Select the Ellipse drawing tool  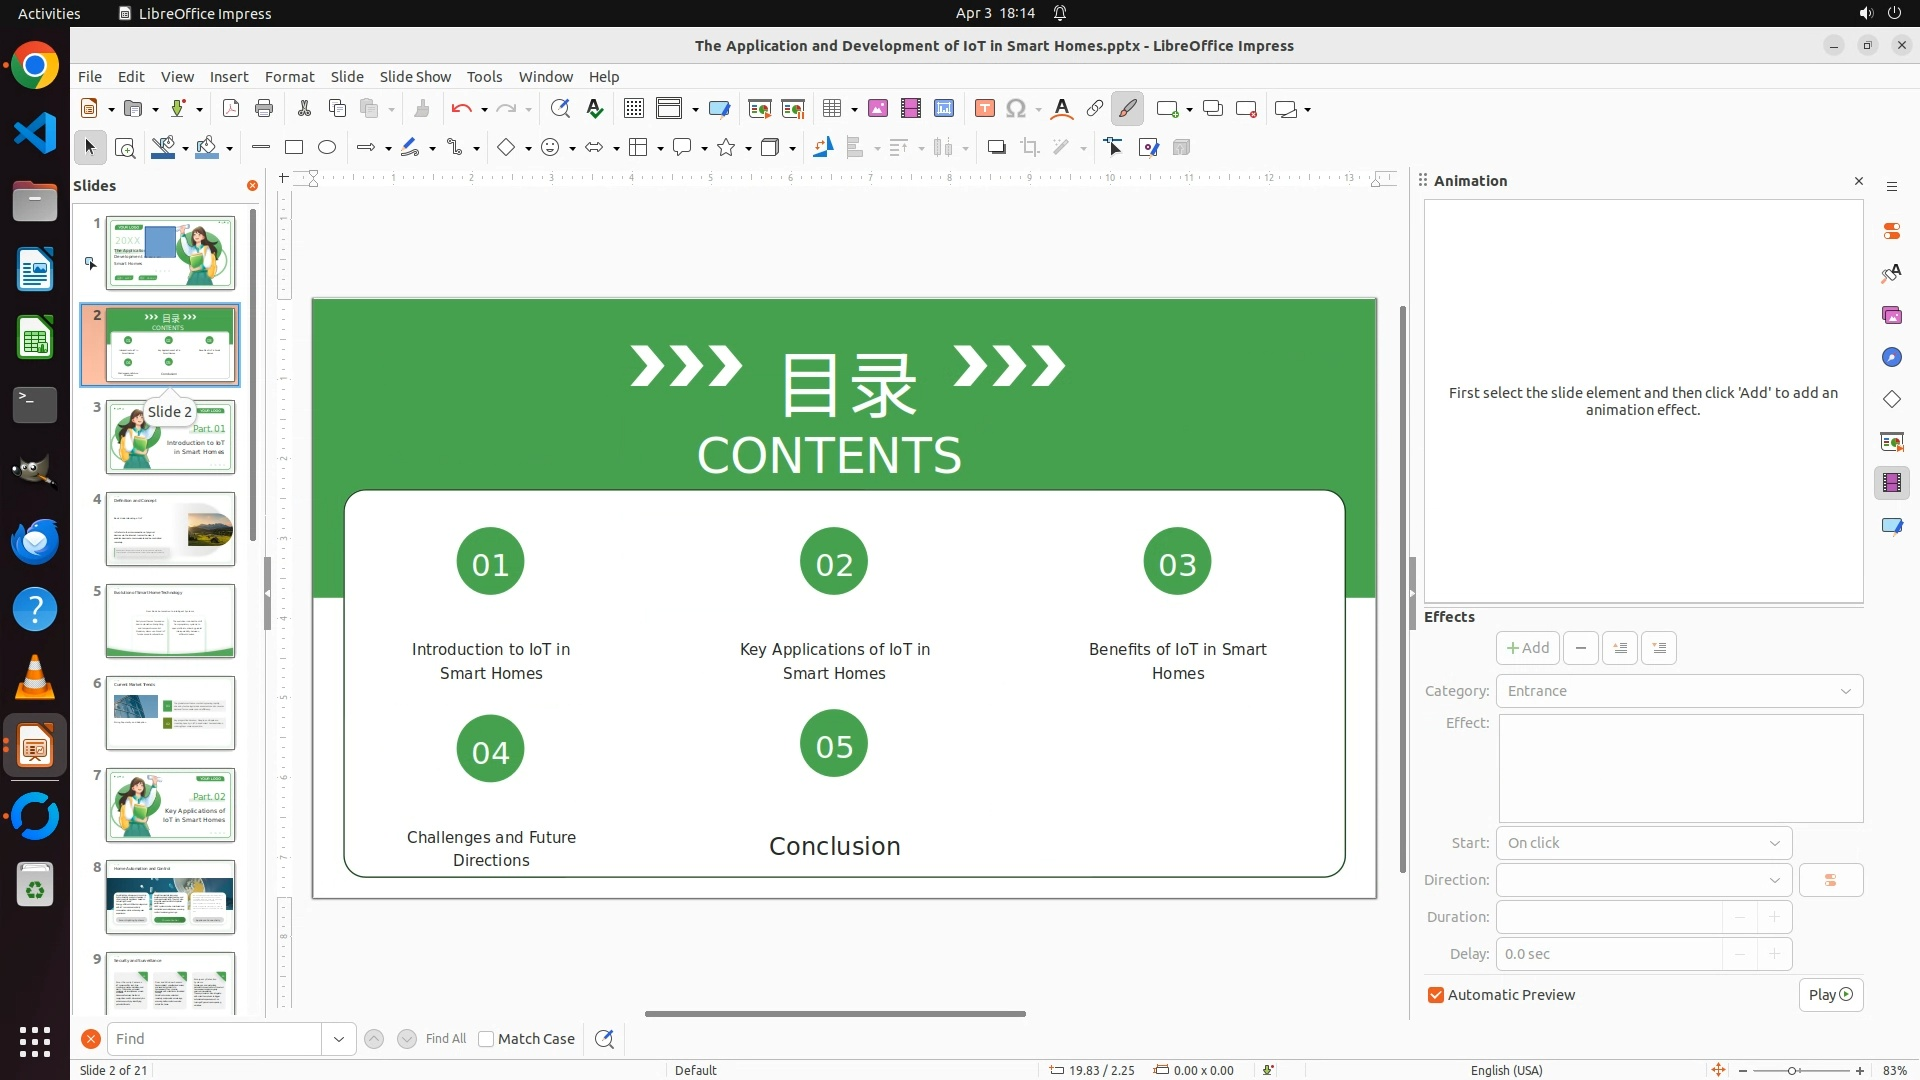(x=327, y=148)
